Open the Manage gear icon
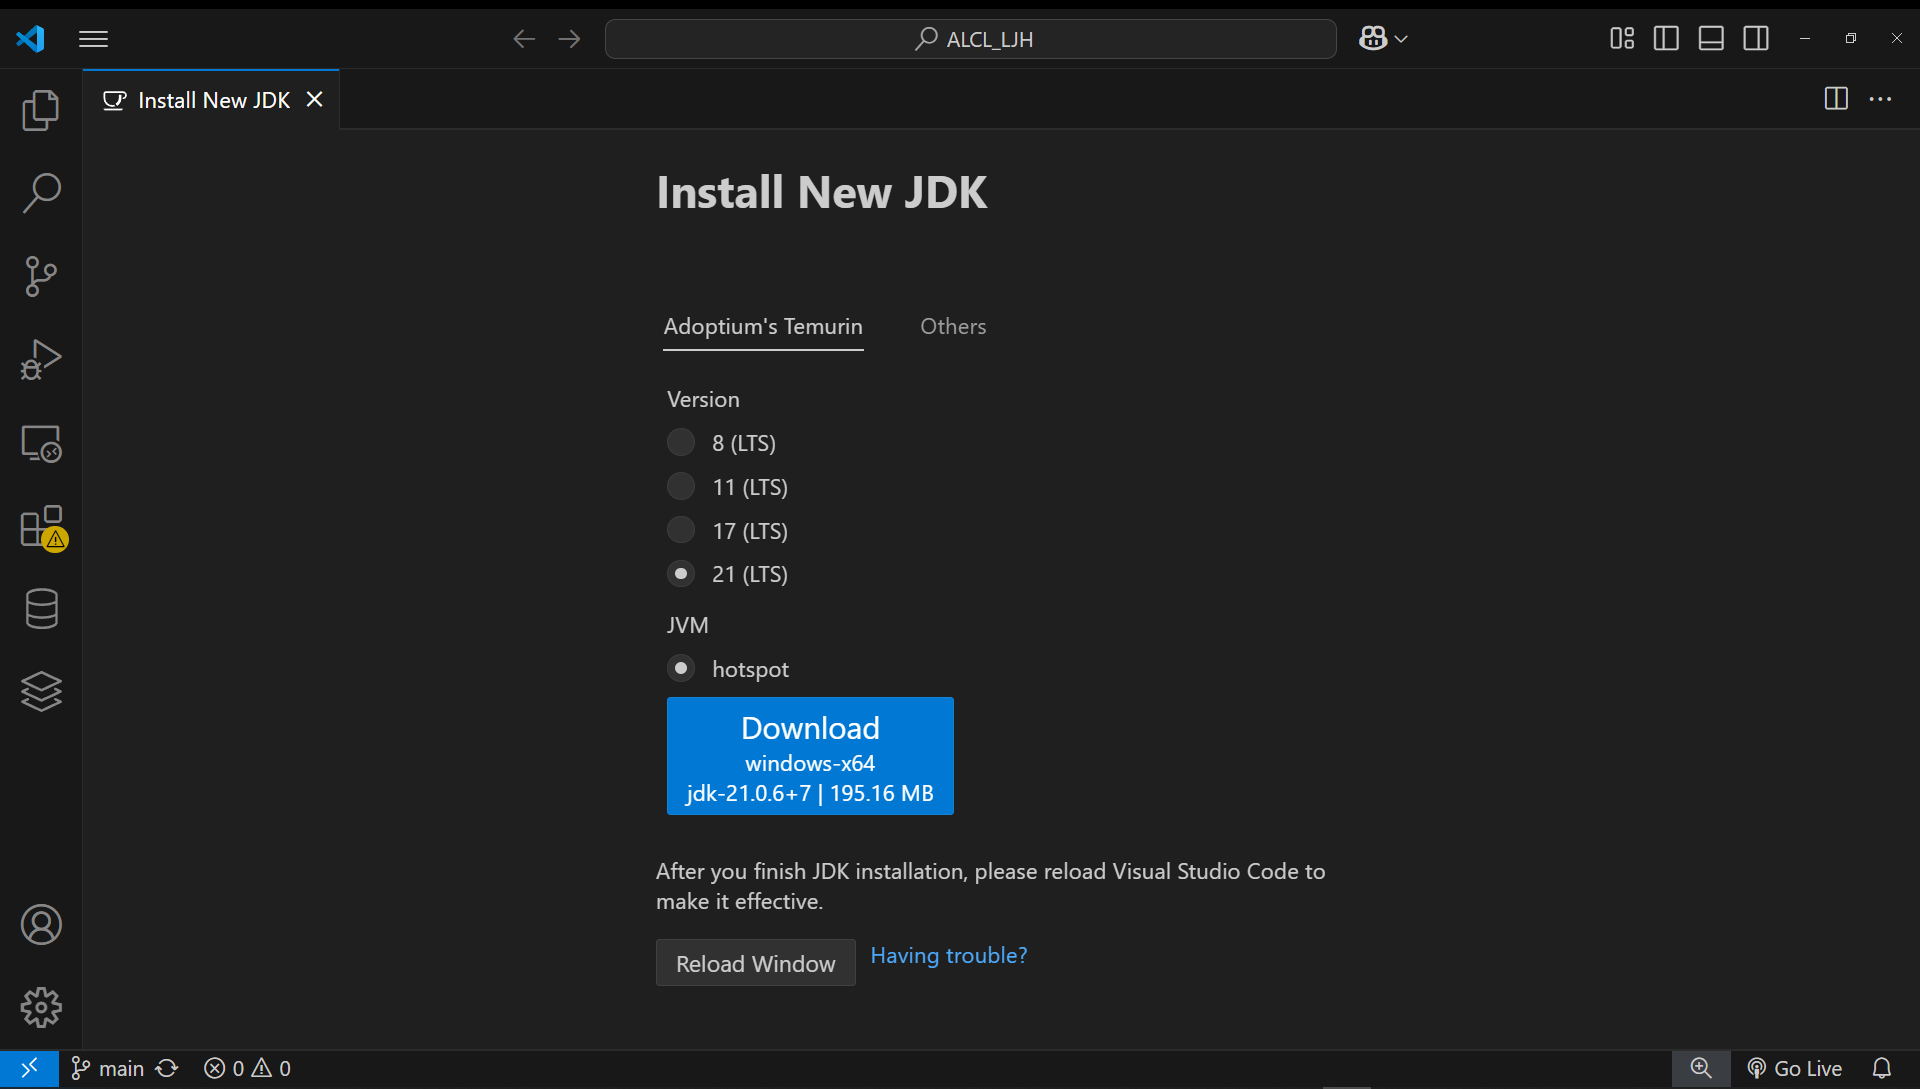 [x=41, y=1007]
